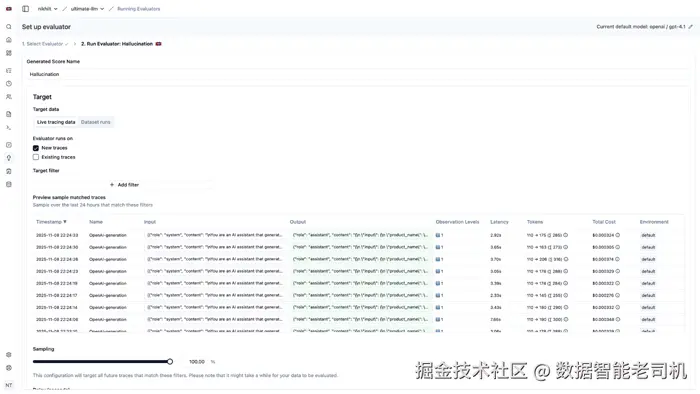Click the Current default model openai / gpt-4.1 text

[x=641, y=27]
